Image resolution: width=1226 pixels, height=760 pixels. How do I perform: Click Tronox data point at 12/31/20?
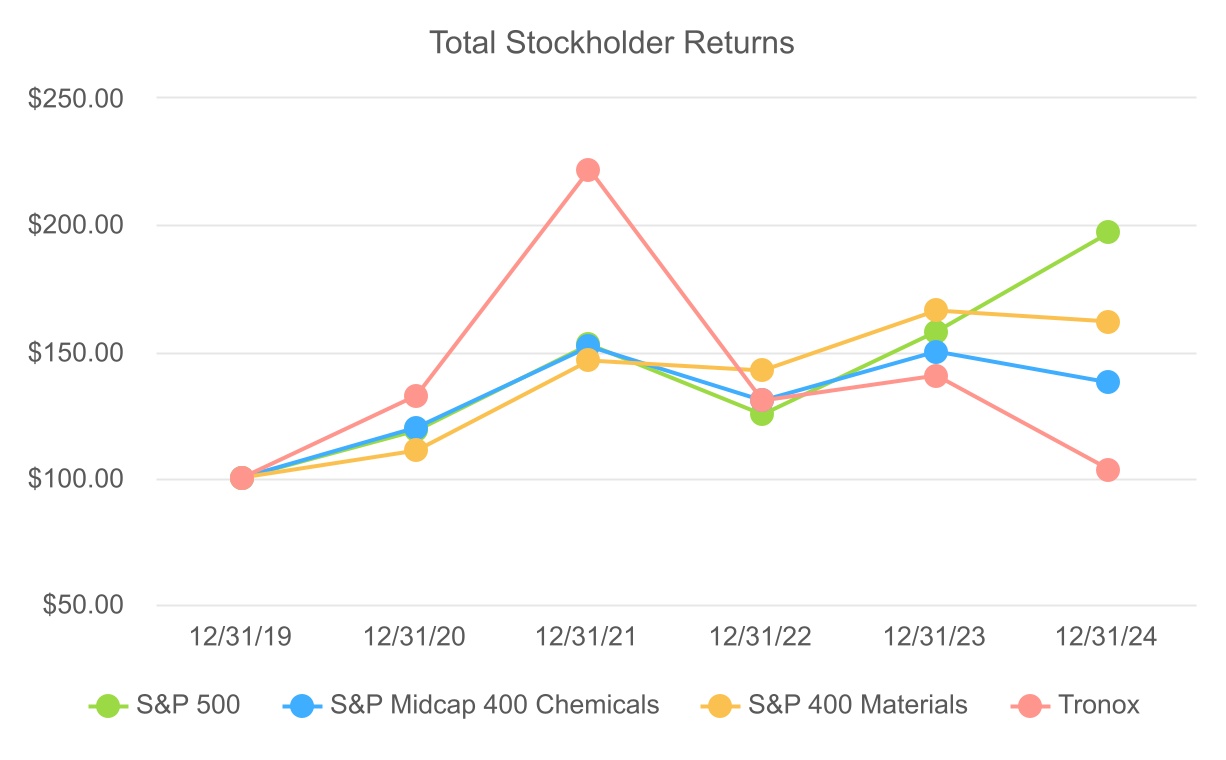(x=416, y=396)
